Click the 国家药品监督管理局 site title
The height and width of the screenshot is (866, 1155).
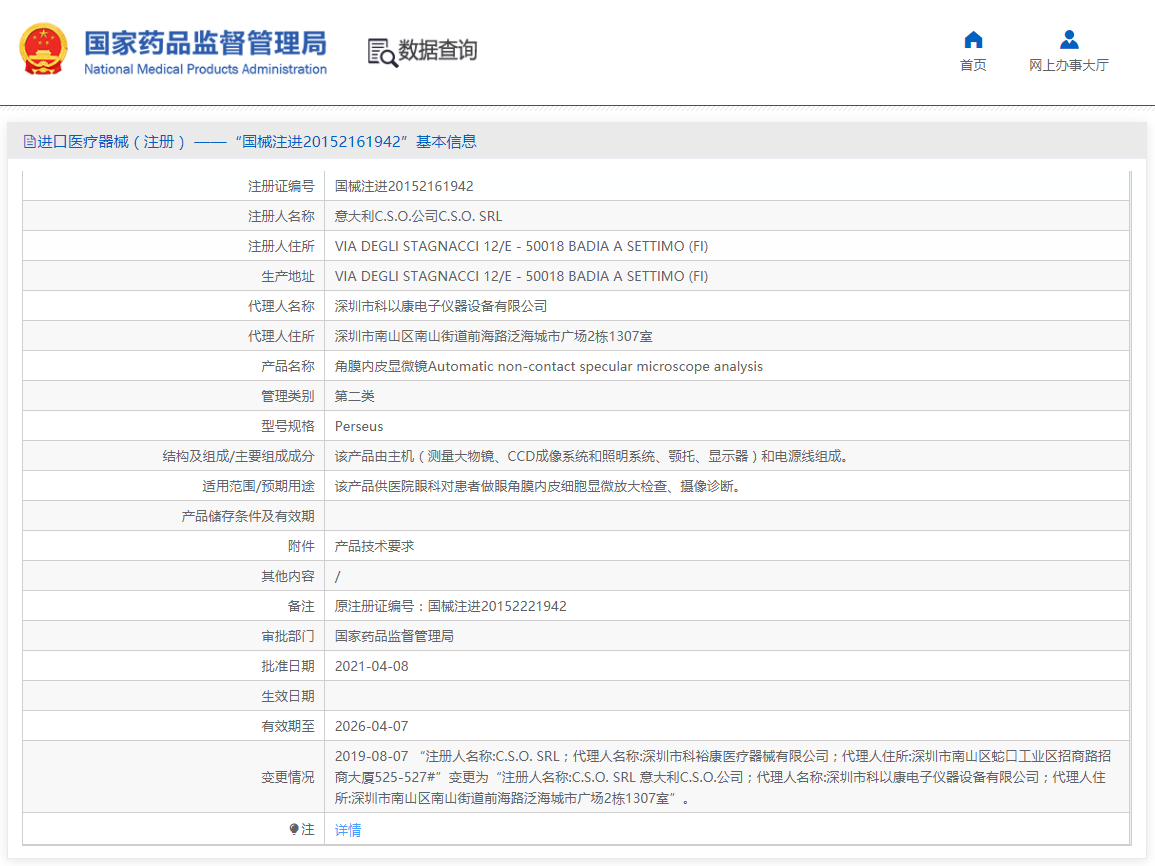pos(205,43)
